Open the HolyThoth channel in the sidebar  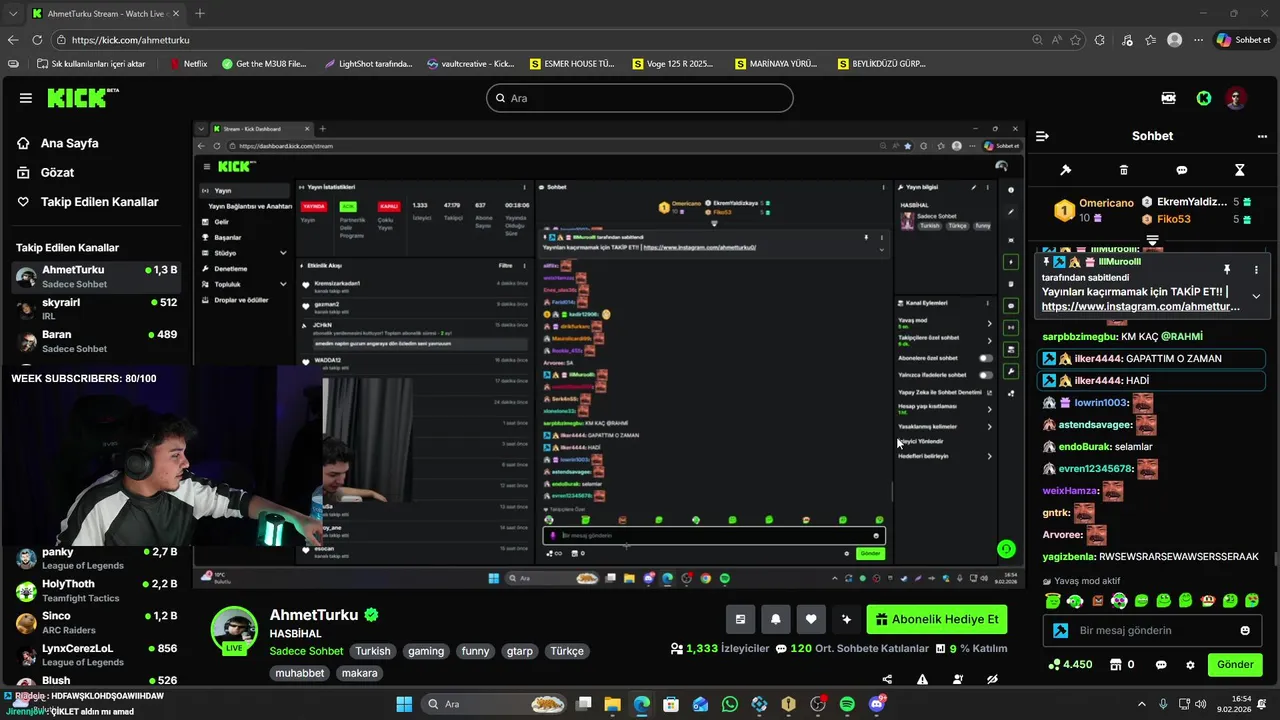[96, 591]
